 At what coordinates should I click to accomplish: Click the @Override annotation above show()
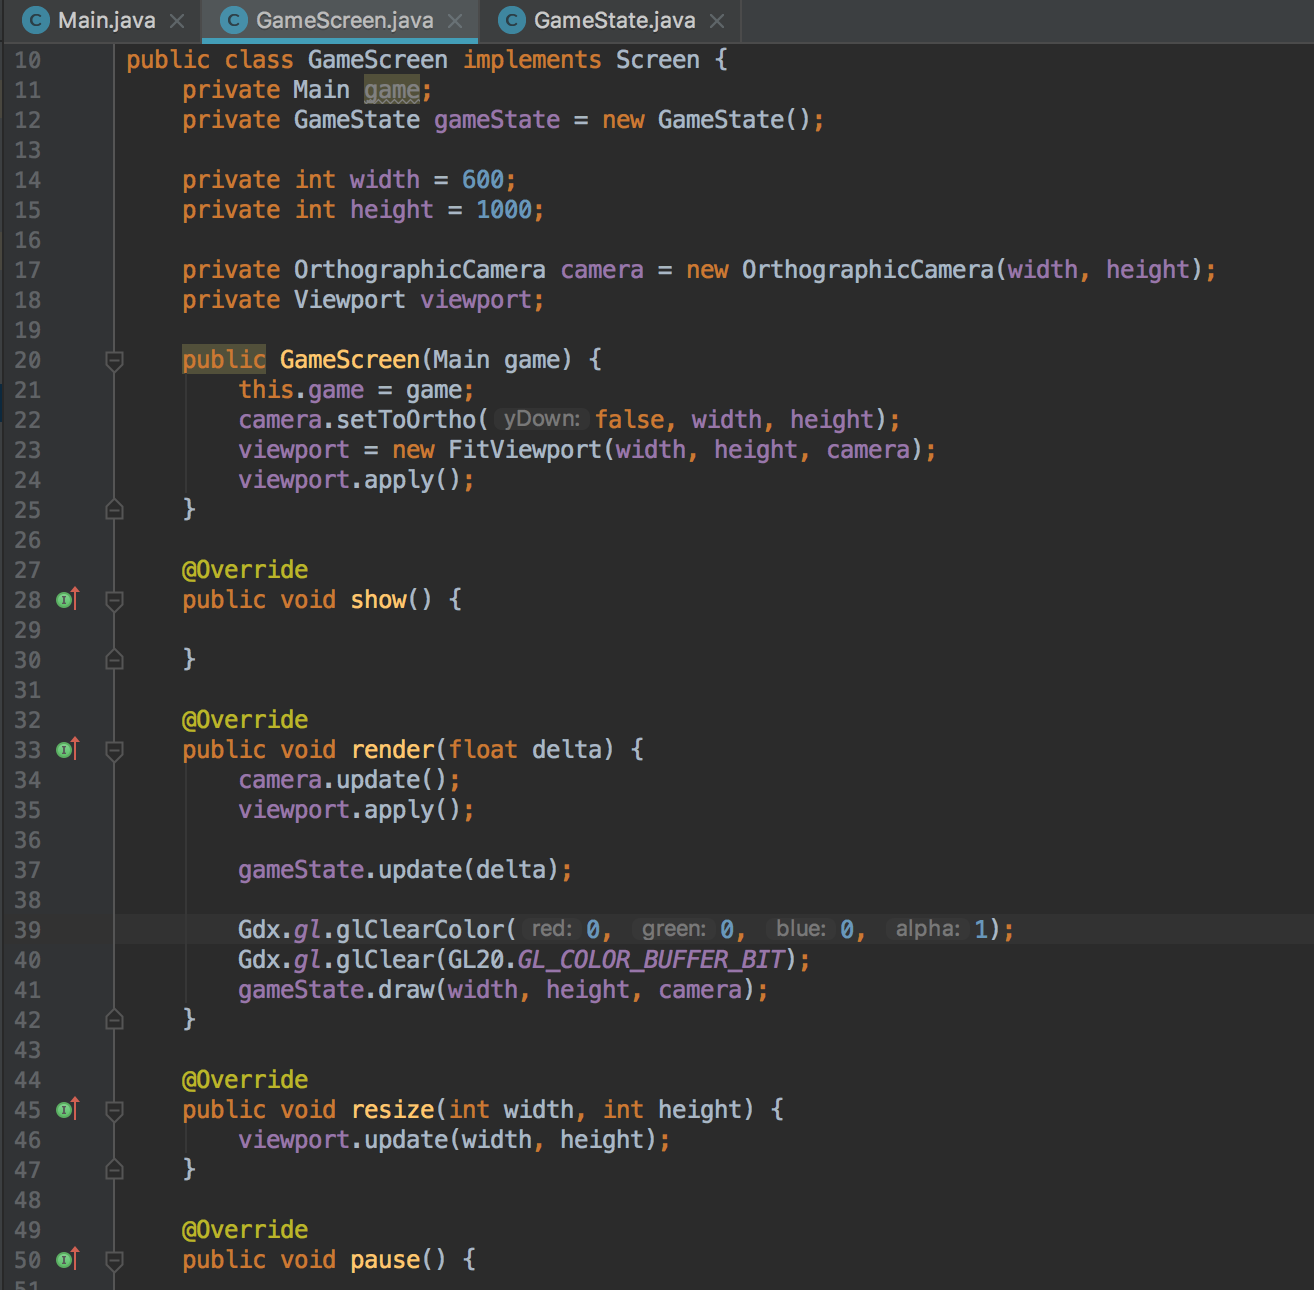tap(245, 570)
